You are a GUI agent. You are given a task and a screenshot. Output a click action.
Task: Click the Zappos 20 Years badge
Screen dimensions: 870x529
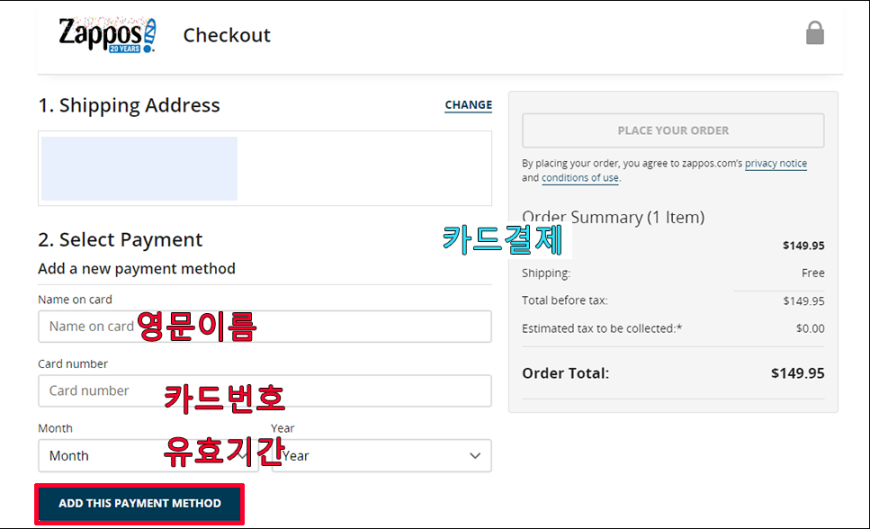[125, 49]
